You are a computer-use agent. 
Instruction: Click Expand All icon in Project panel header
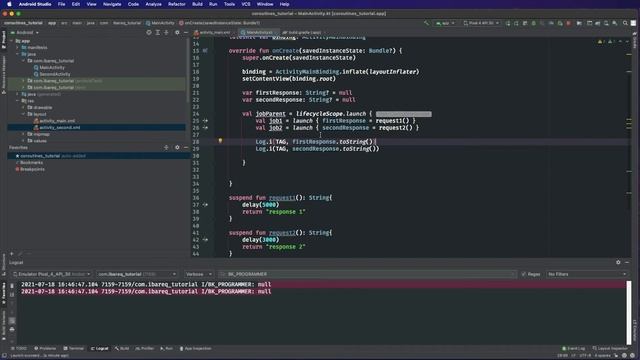point(158,32)
